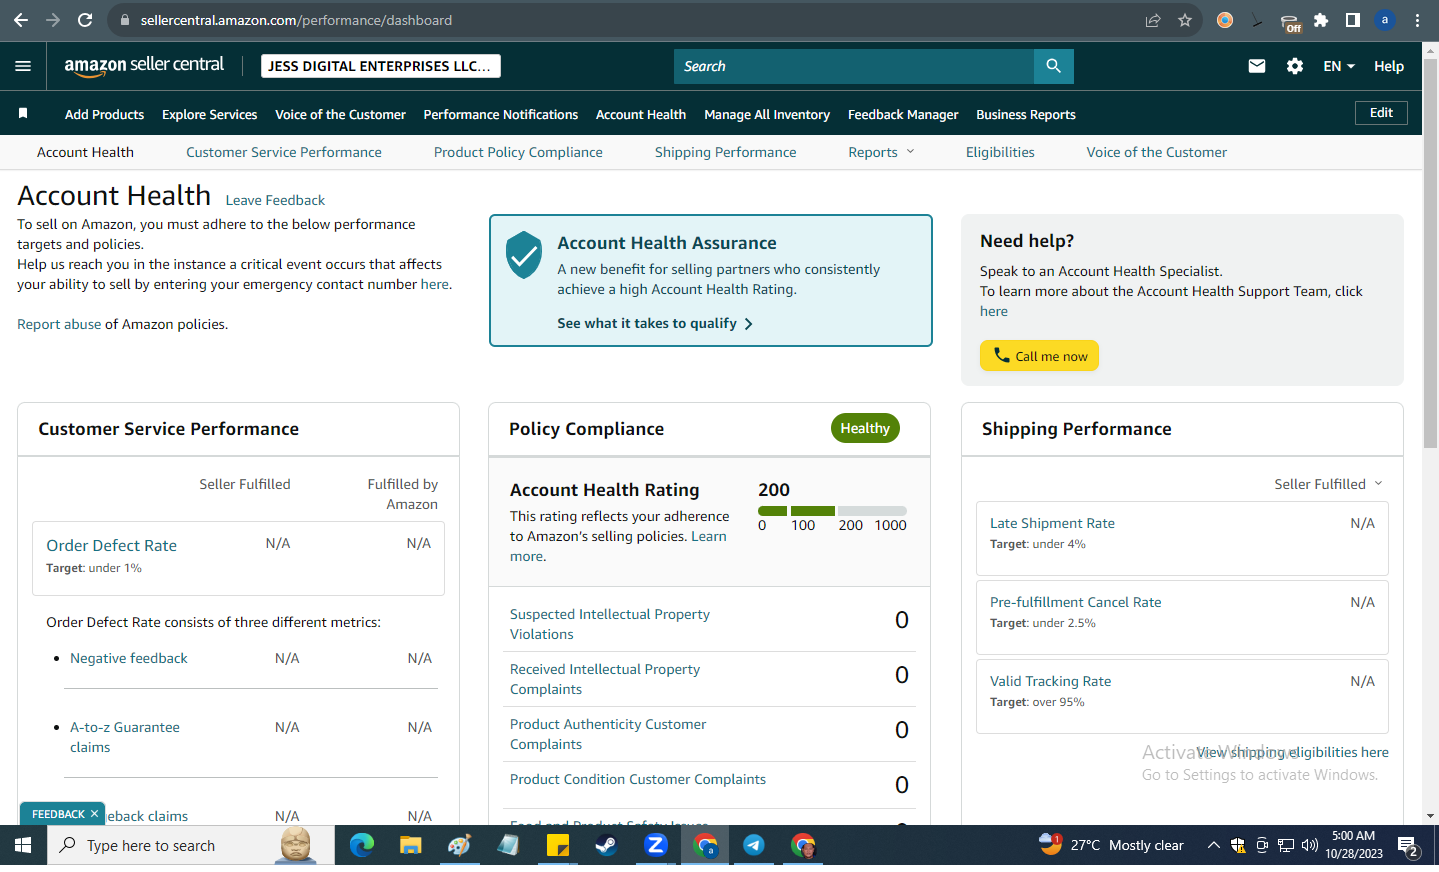Screen dimensions: 1439x872
Task: Open Manage All Inventory menu item
Action: (767, 115)
